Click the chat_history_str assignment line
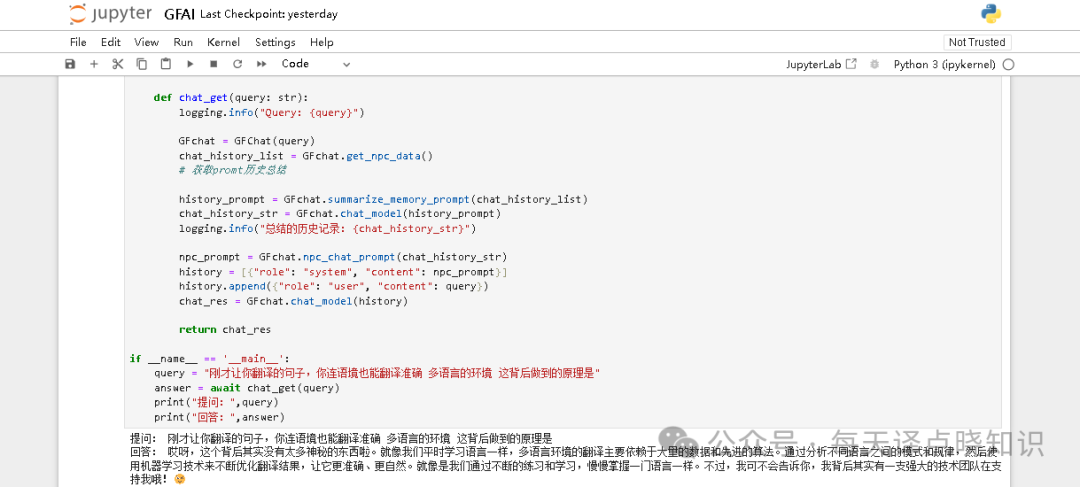The height and width of the screenshot is (487, 1080). tap(340, 214)
